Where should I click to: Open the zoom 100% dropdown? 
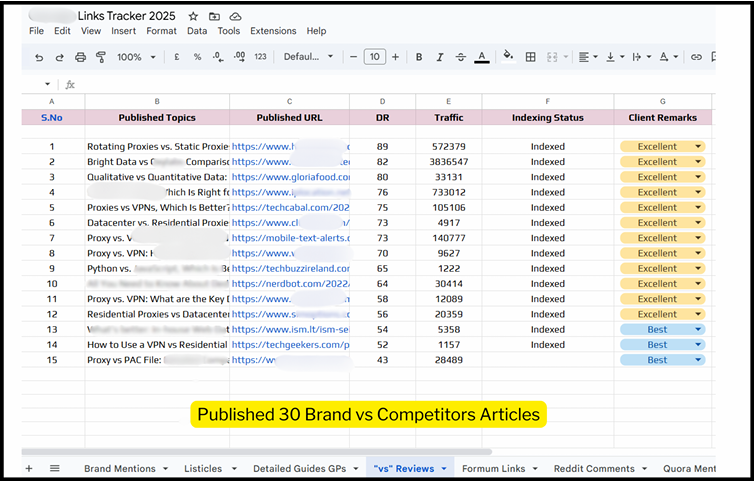pos(136,57)
